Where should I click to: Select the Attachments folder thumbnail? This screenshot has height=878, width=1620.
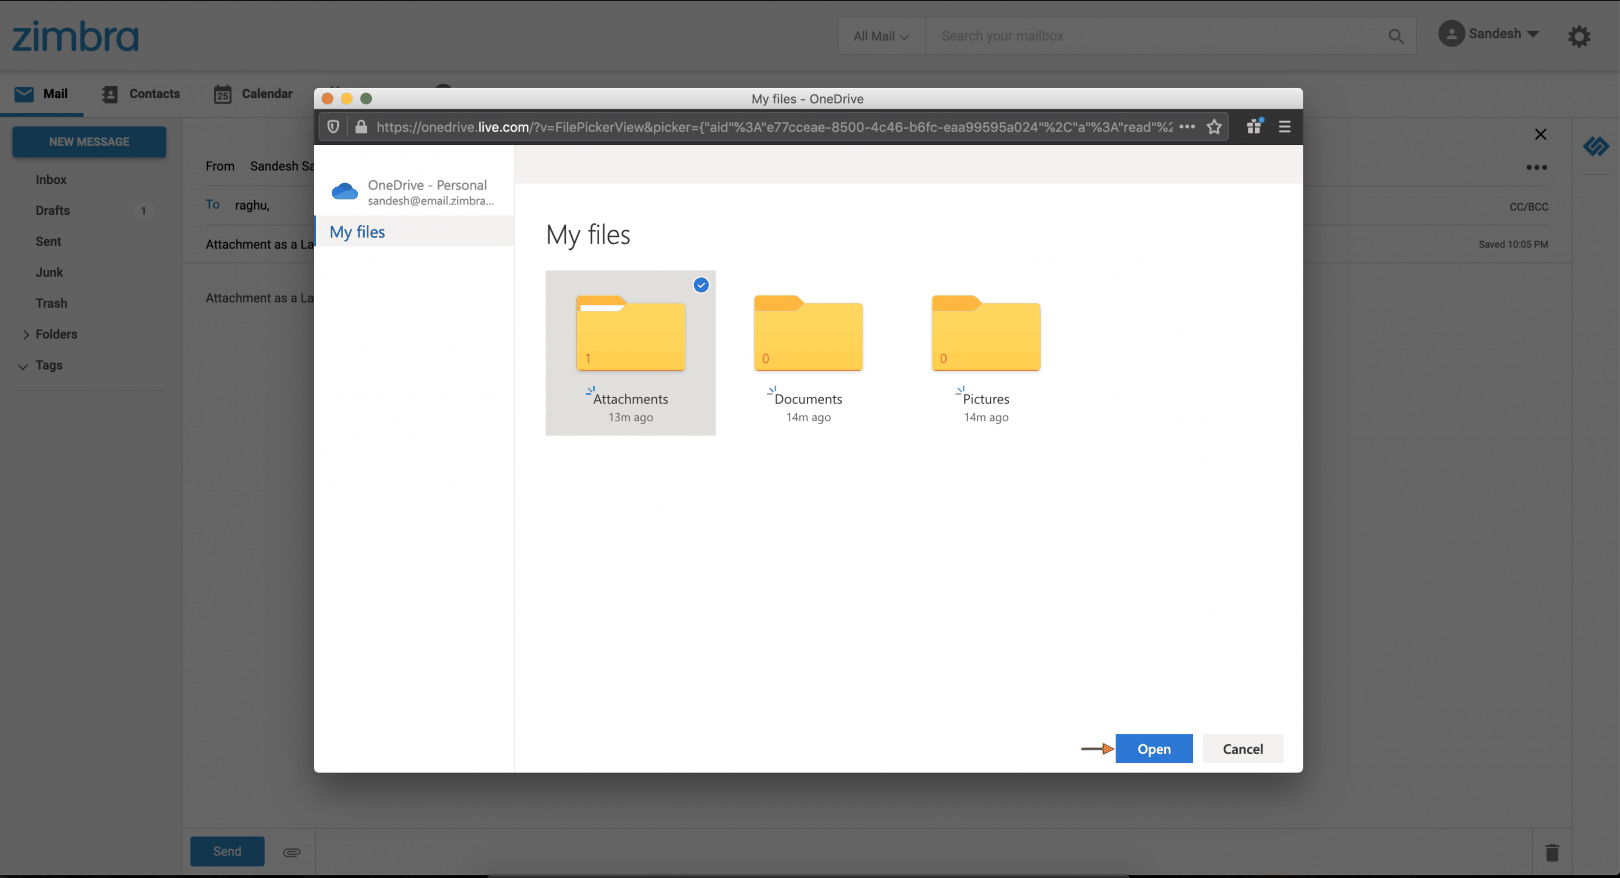pyautogui.click(x=631, y=334)
